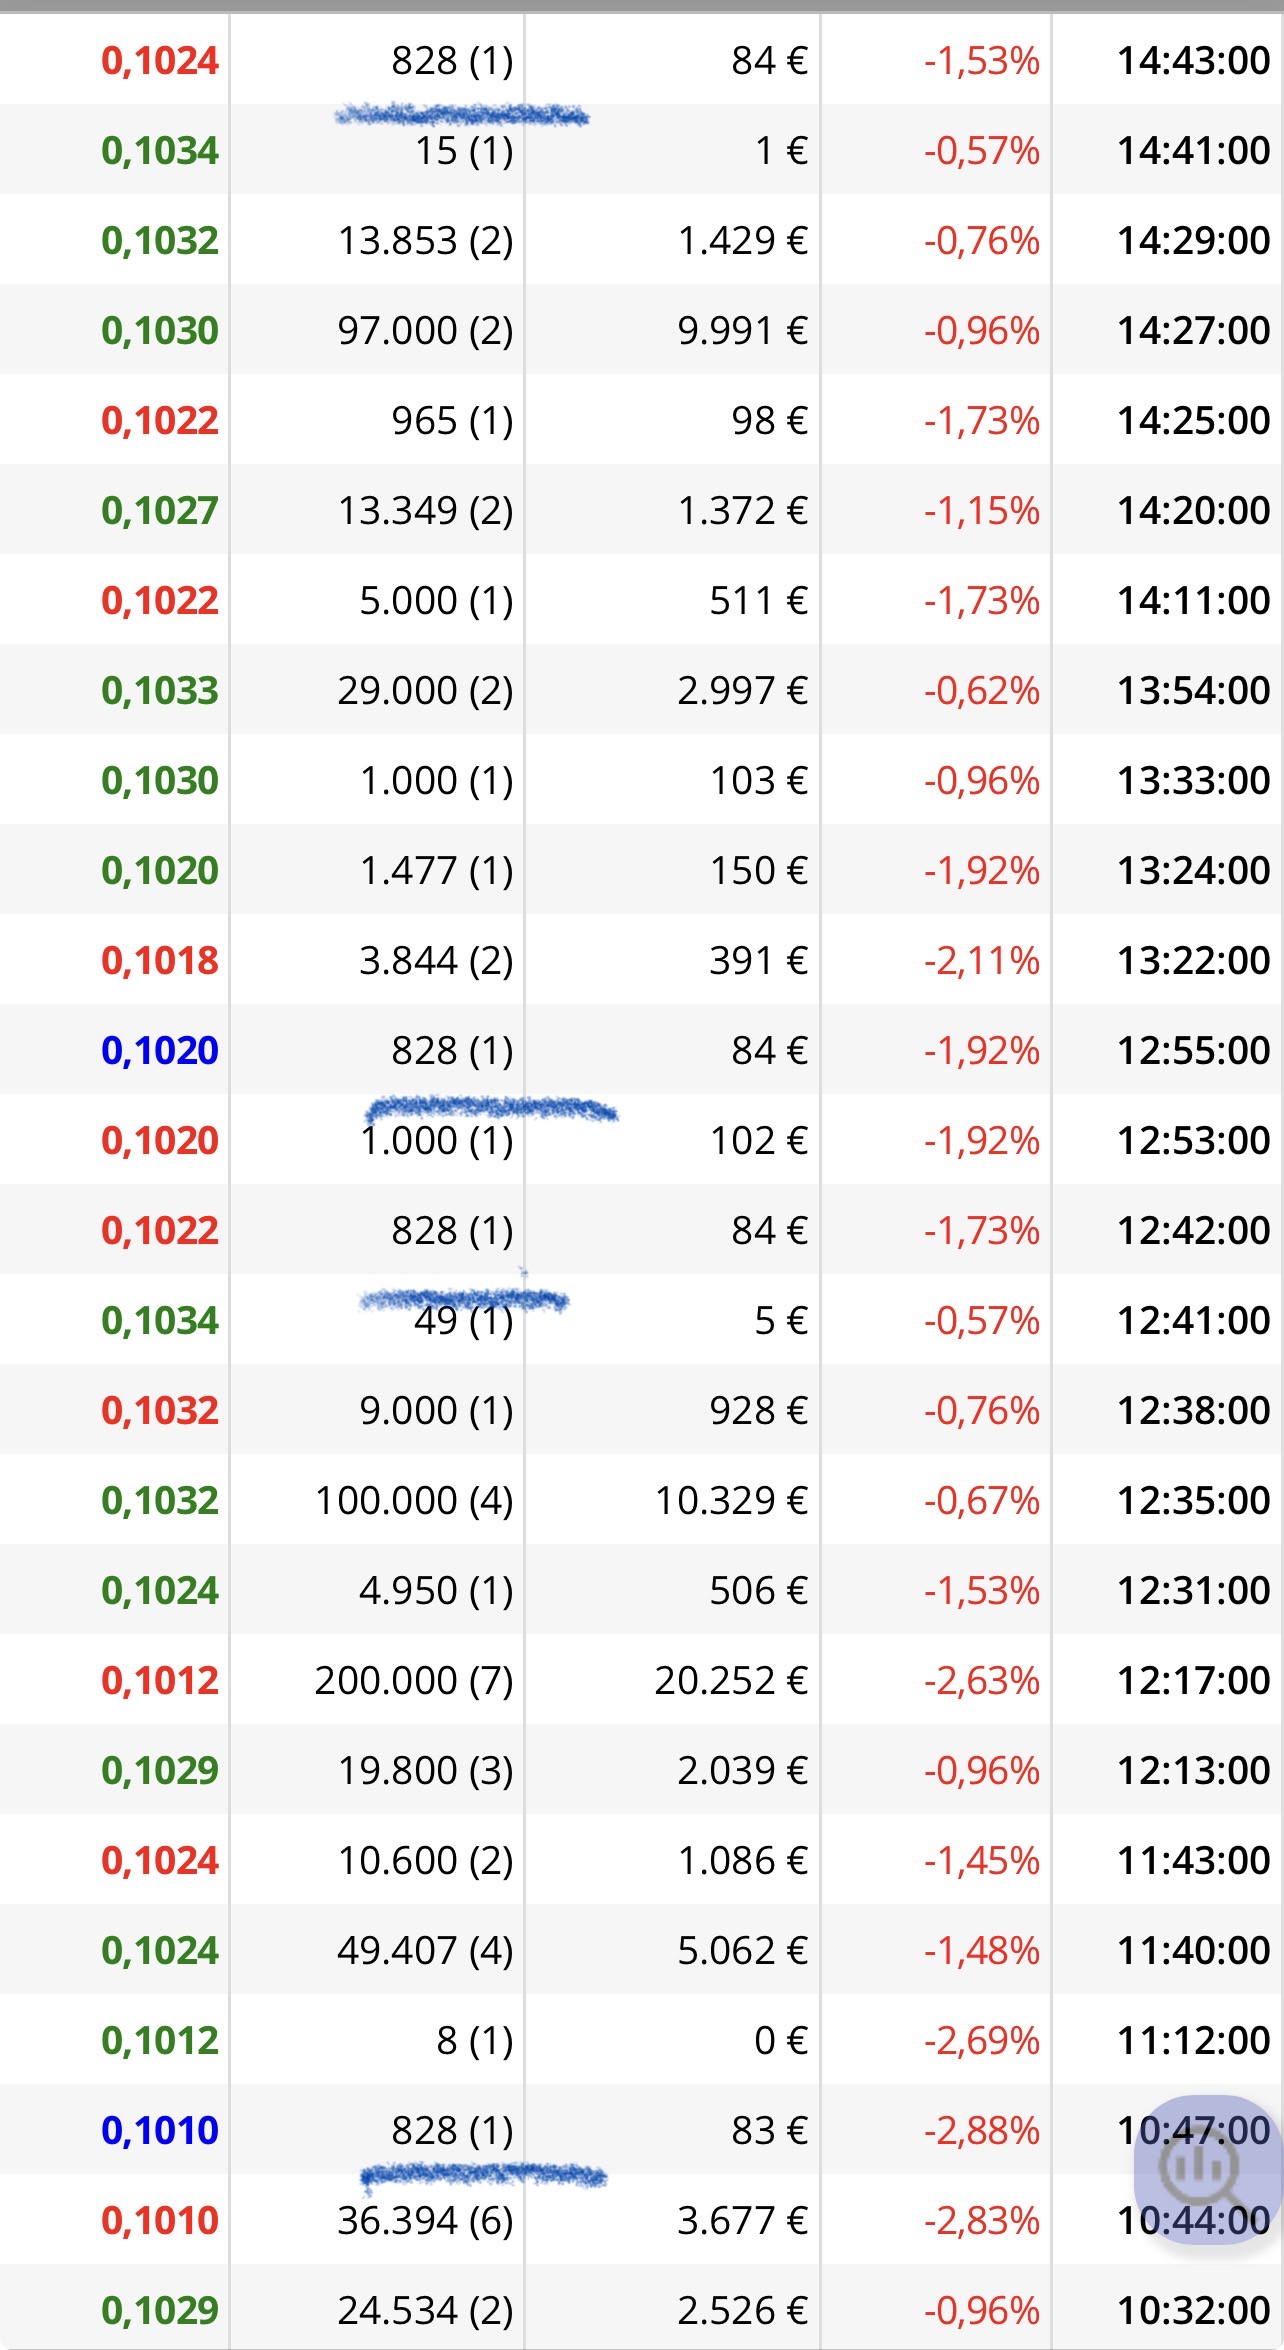The height and width of the screenshot is (2350, 1284).
Task: Tap the floating chart analysis icon
Action: tap(1207, 2169)
